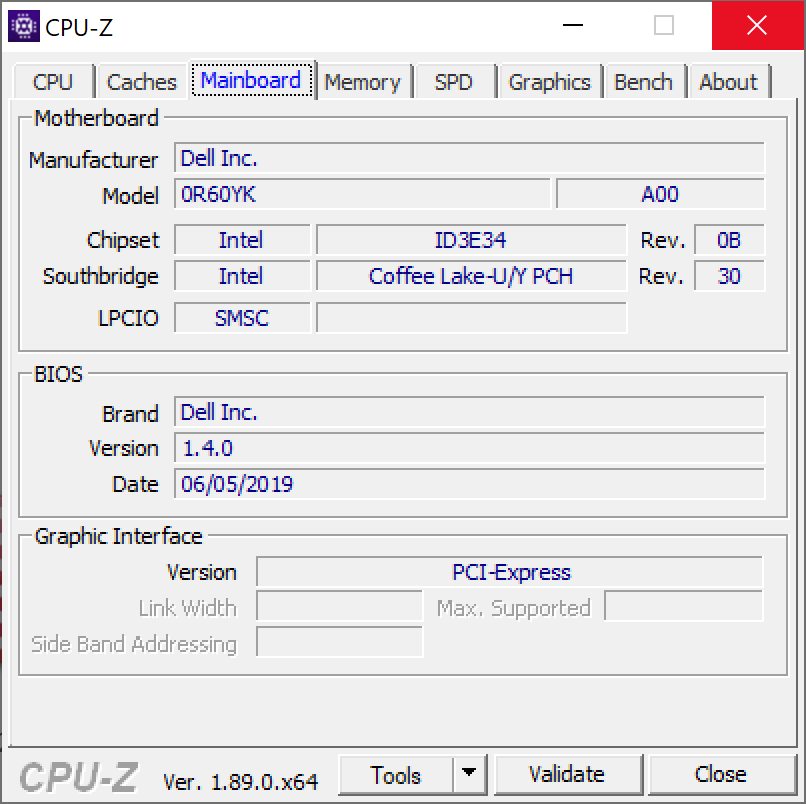Open the About tab
Viewport: 806px width, 804px height.
[728, 82]
